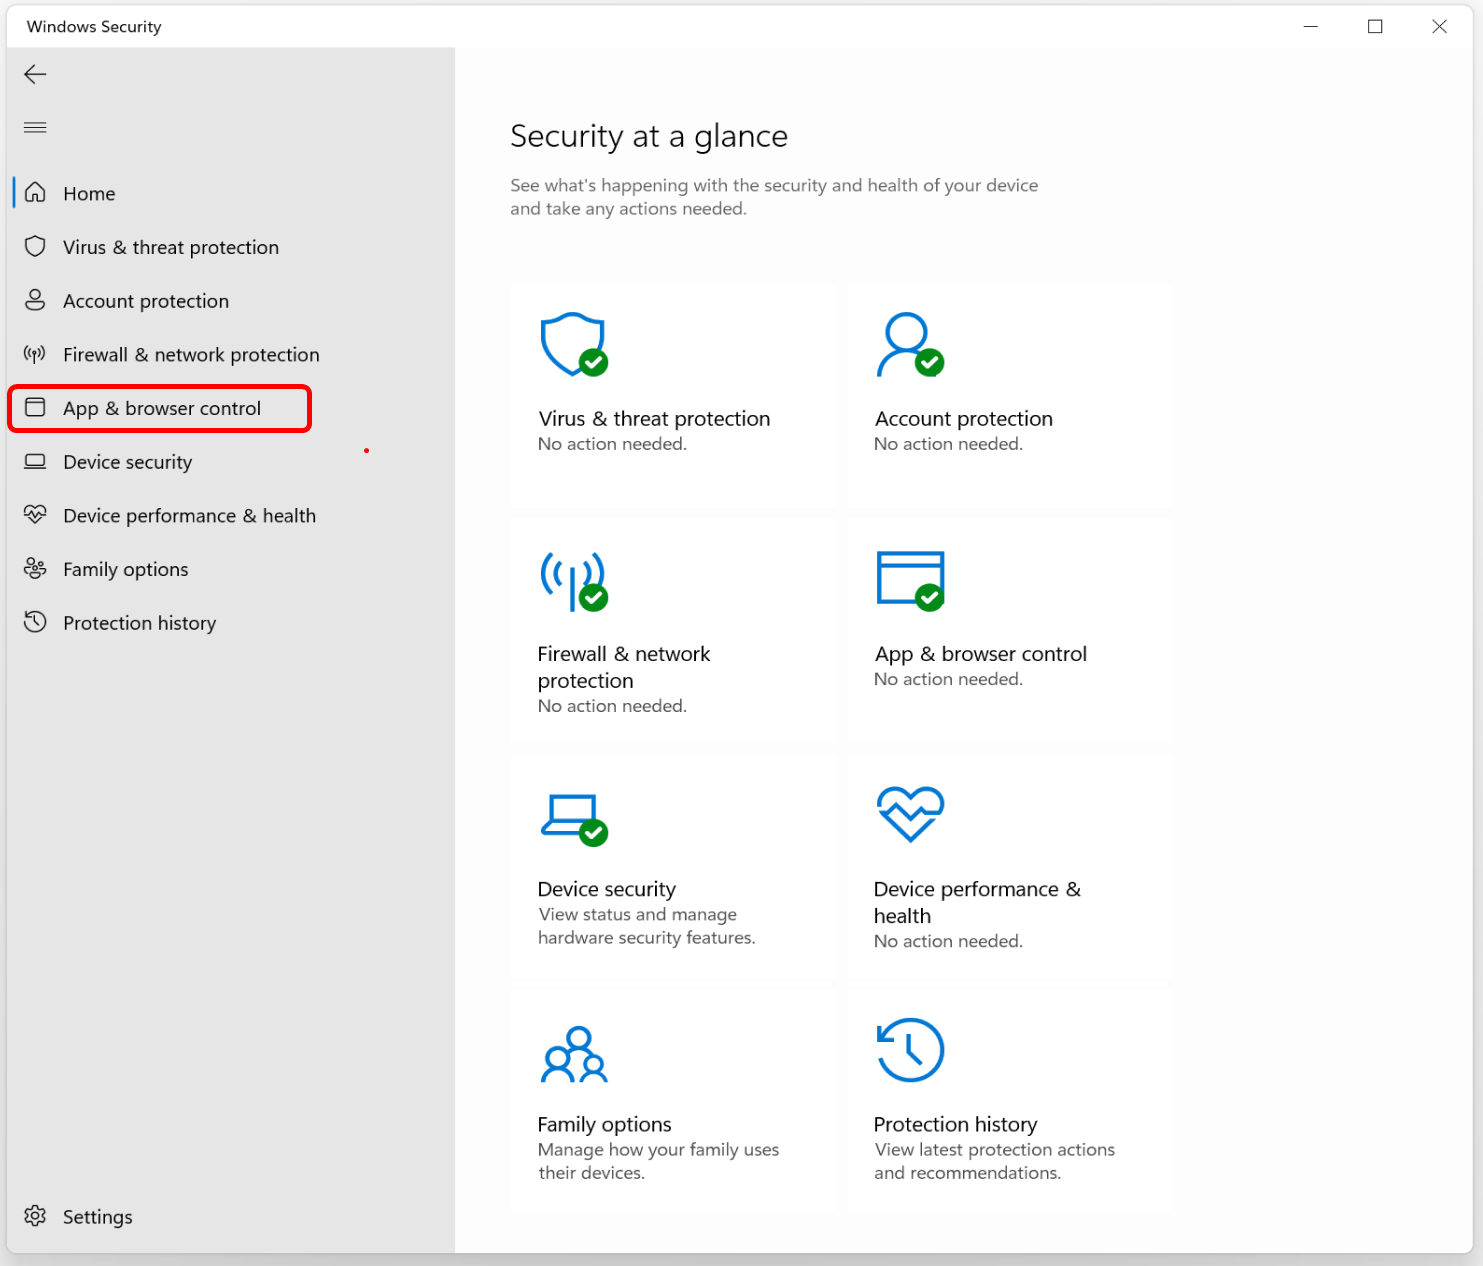Open Family options from the sidebar

tap(125, 569)
